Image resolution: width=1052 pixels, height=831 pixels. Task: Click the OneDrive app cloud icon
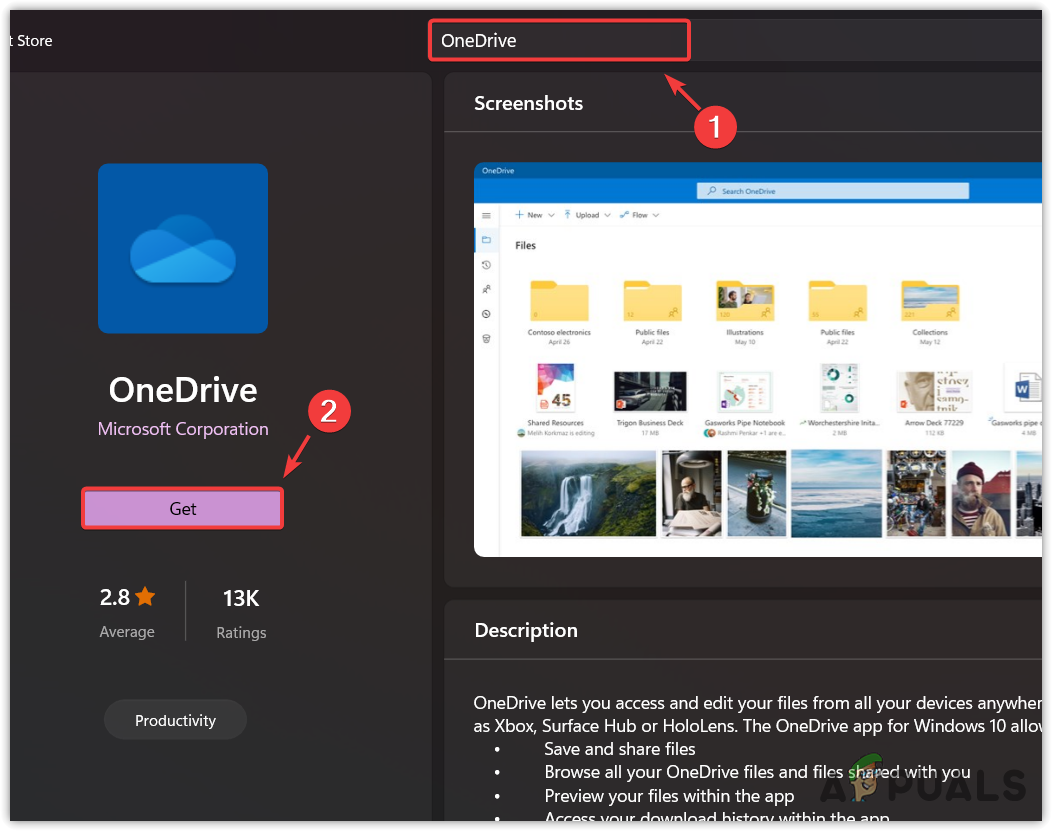183,249
